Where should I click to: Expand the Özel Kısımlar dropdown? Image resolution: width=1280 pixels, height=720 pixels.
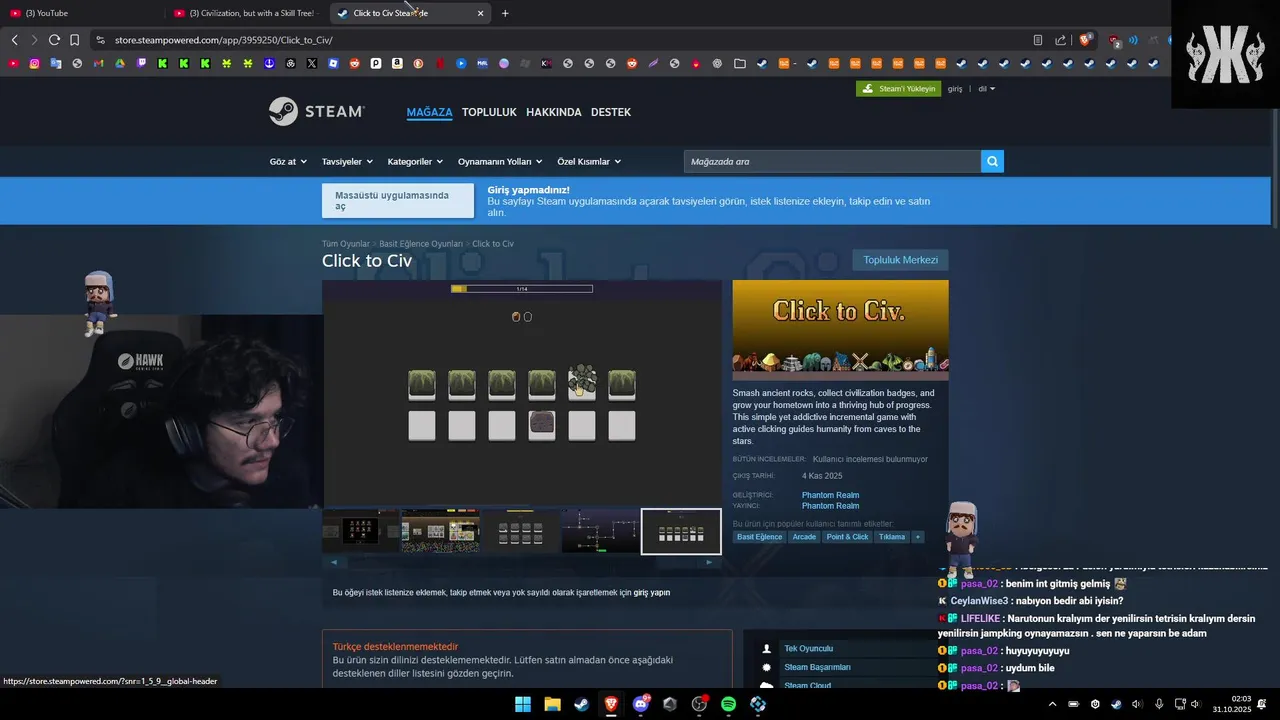[589, 161]
